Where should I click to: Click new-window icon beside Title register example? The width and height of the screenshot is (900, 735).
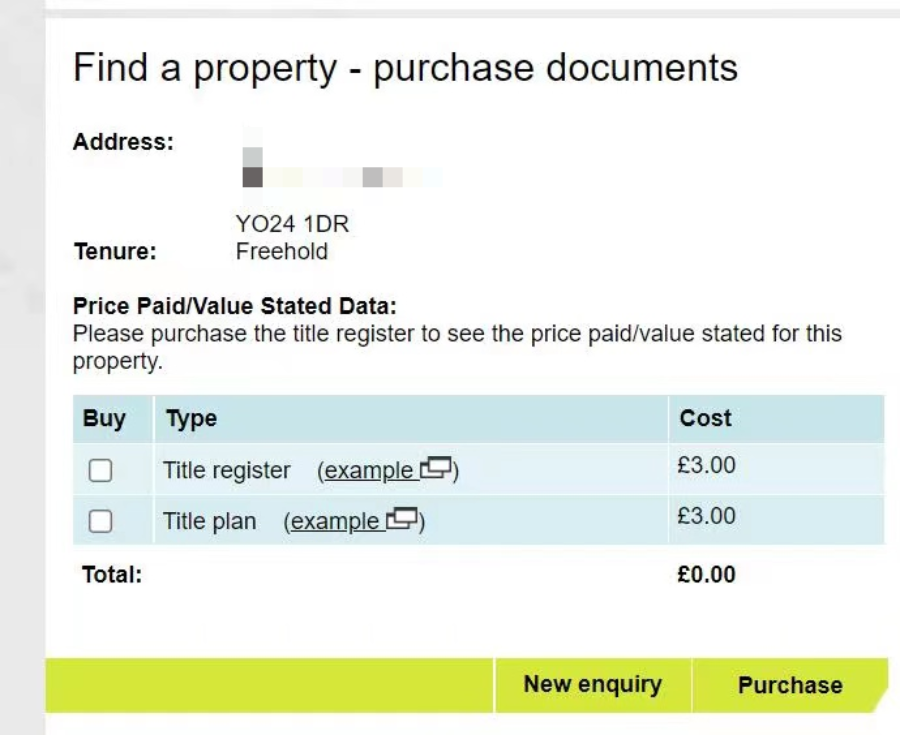click(x=436, y=468)
